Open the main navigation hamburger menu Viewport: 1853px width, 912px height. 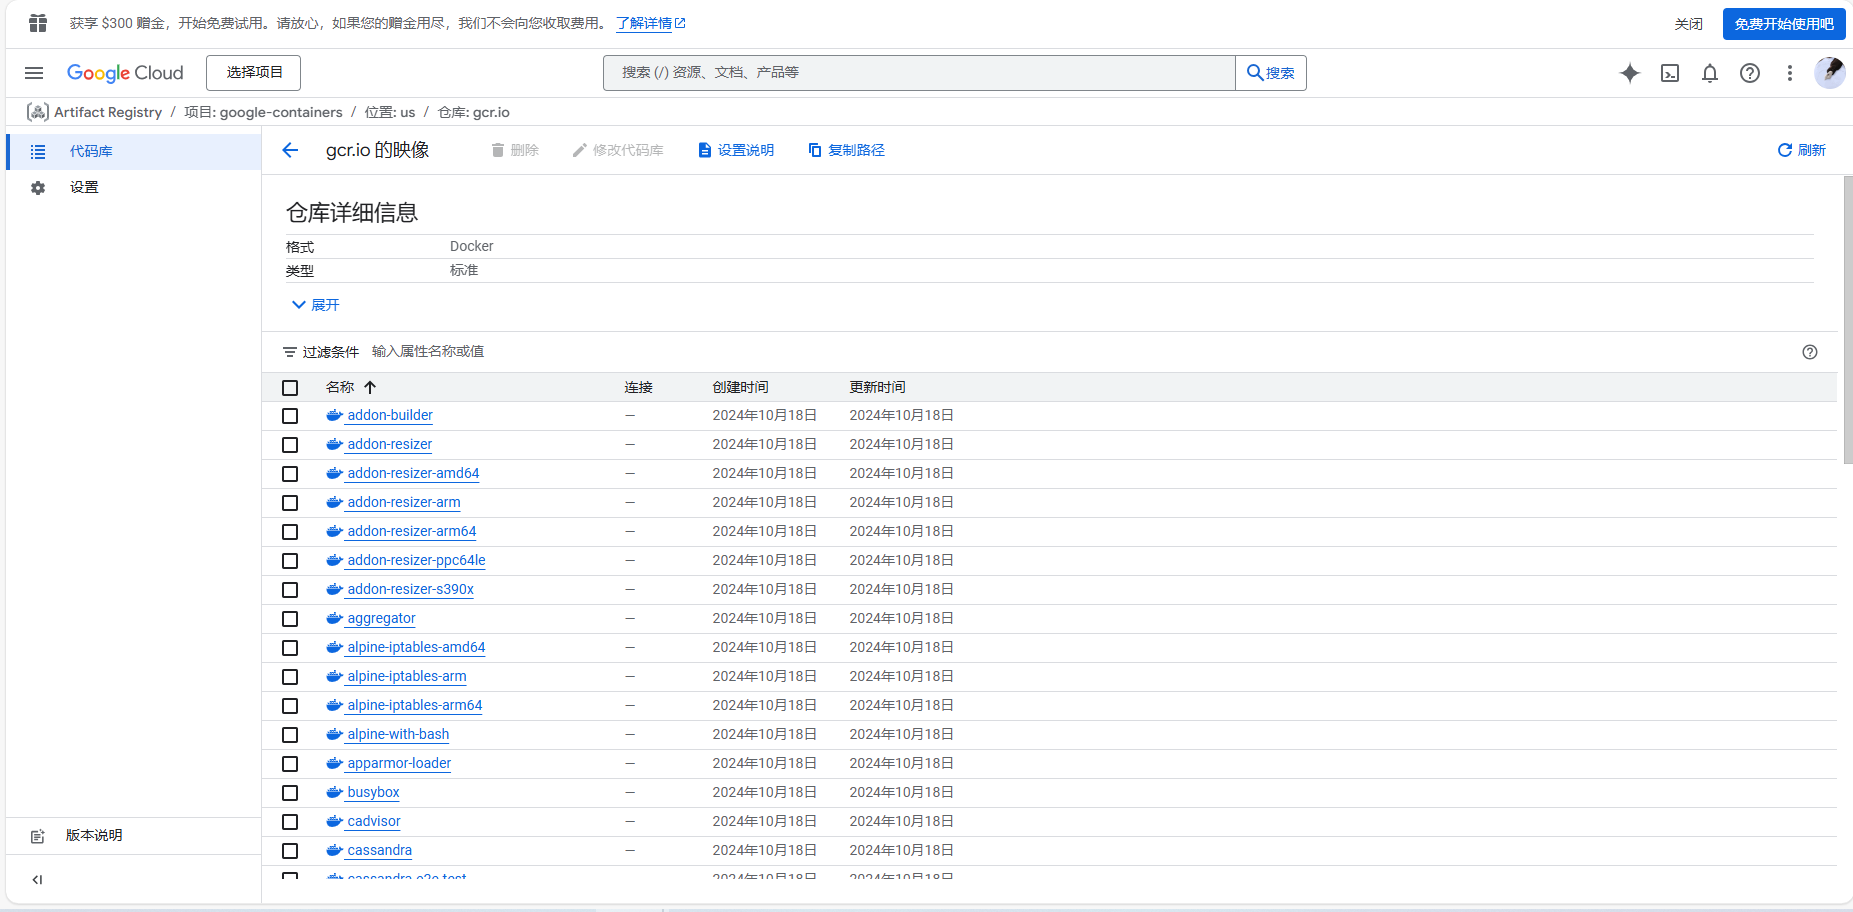[34, 73]
